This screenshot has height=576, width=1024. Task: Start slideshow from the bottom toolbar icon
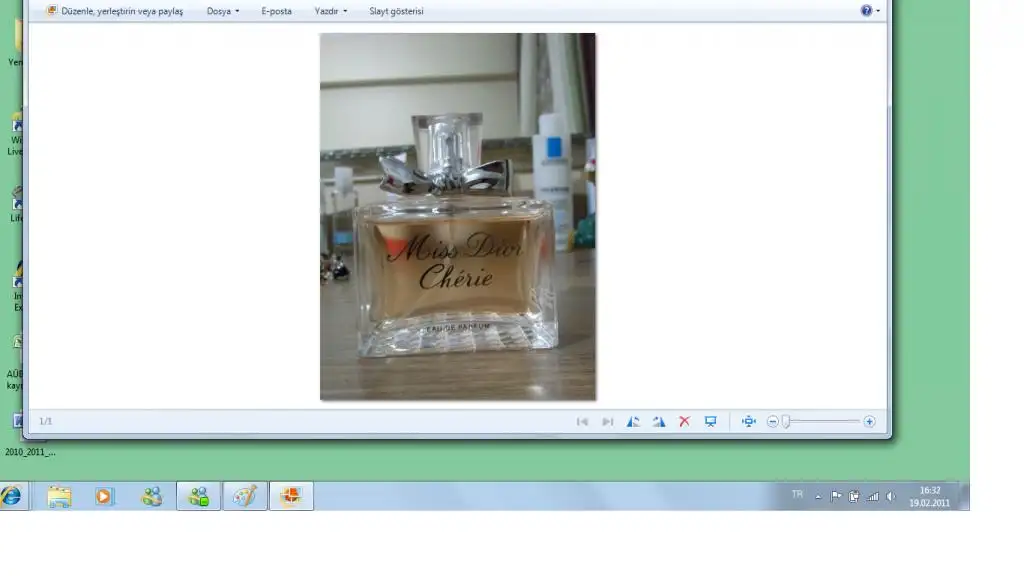711,422
